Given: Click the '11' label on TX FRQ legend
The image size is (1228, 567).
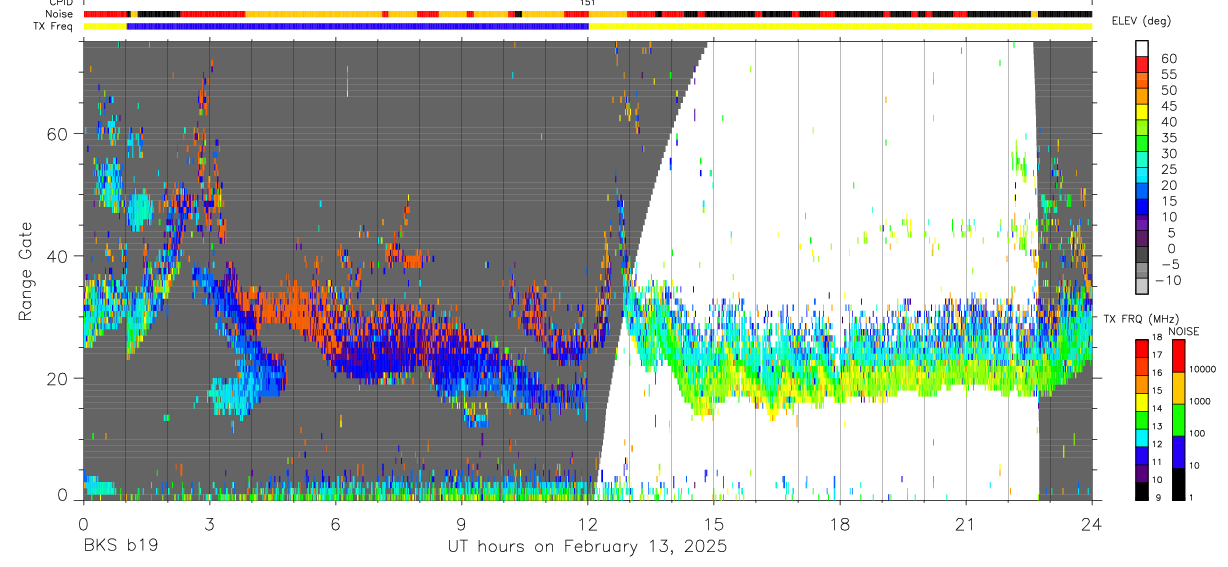Looking at the screenshot, I should point(1155,463).
